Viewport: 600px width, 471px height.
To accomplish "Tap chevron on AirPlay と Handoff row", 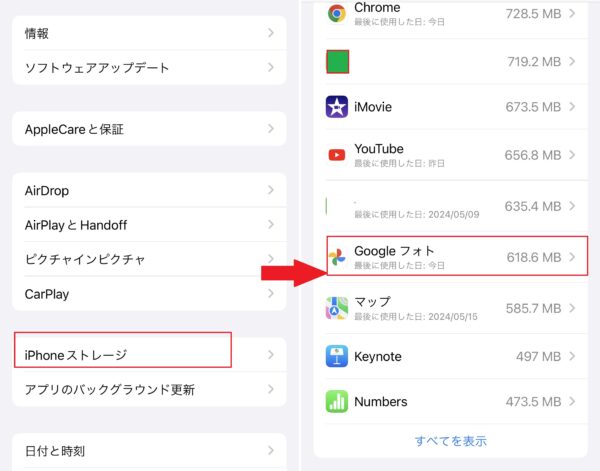I will (x=271, y=224).
